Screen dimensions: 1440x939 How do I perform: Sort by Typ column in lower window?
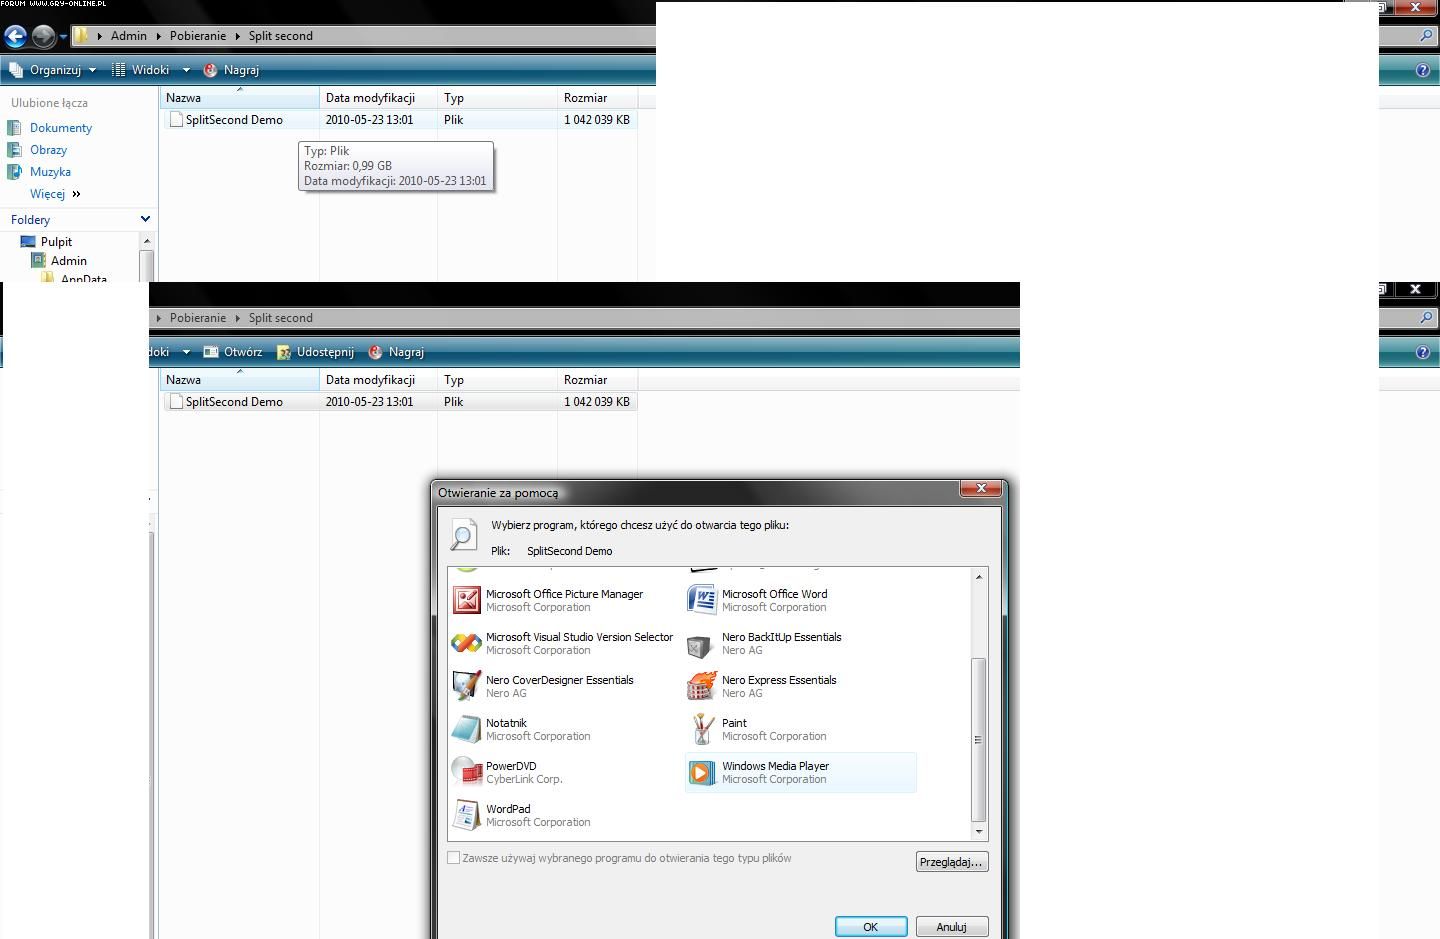(x=498, y=380)
